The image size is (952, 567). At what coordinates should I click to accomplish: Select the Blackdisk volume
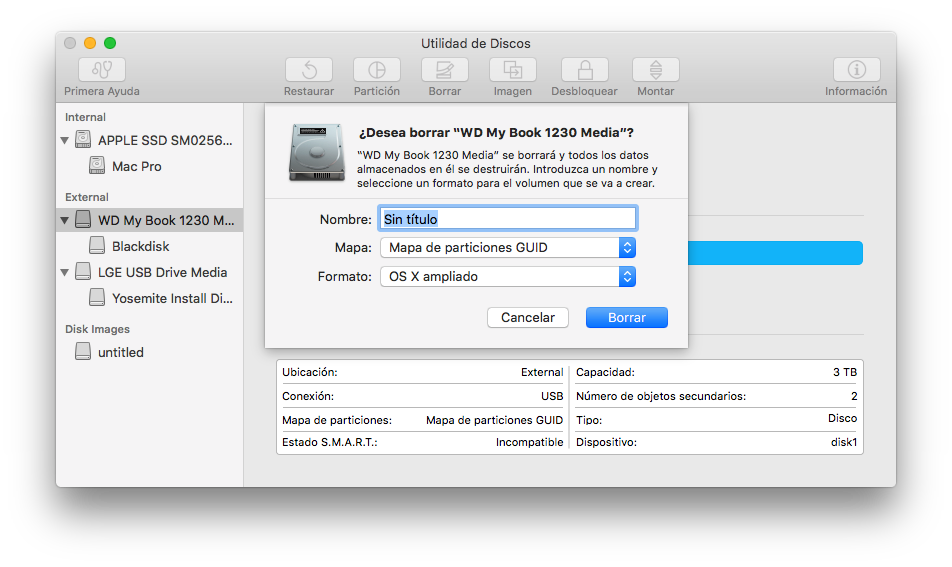pos(150,246)
